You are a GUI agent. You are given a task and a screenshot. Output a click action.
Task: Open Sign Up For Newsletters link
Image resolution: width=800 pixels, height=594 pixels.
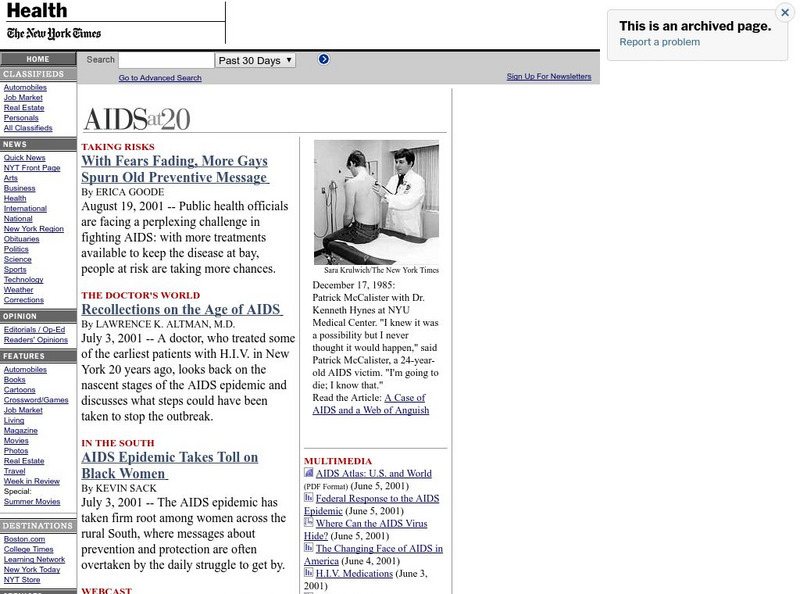549,77
